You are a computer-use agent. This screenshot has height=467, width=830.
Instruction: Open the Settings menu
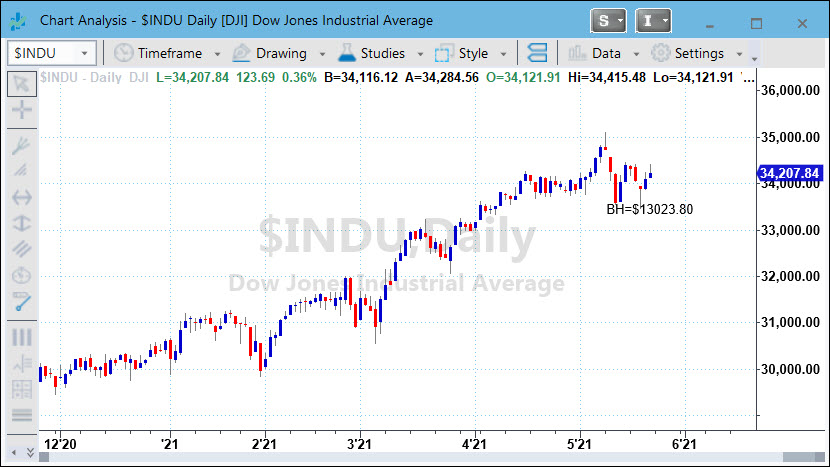click(699, 53)
